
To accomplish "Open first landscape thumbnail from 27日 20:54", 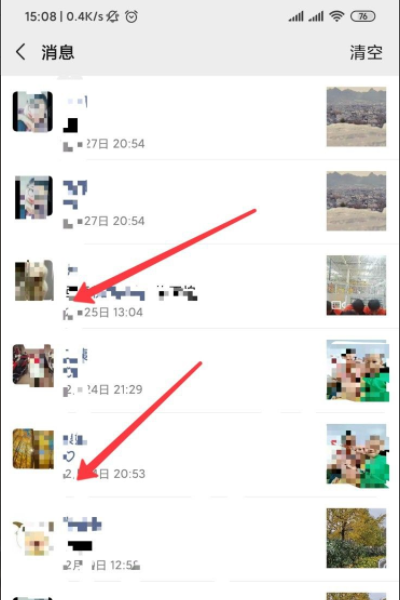I will pos(356,116).
